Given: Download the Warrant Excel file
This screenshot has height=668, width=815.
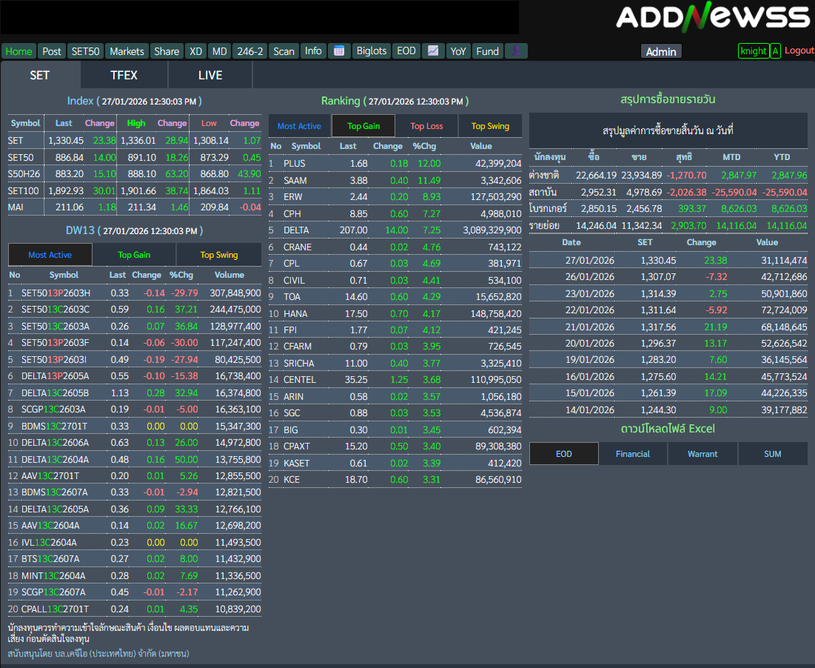Looking at the screenshot, I should click(702, 454).
